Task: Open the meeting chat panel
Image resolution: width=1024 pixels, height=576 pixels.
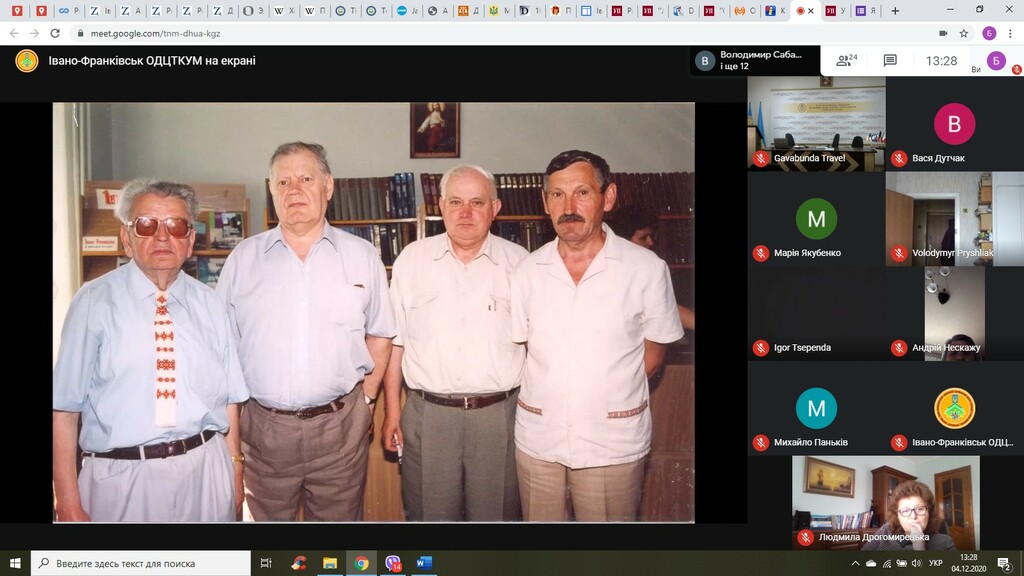Action: click(890, 60)
